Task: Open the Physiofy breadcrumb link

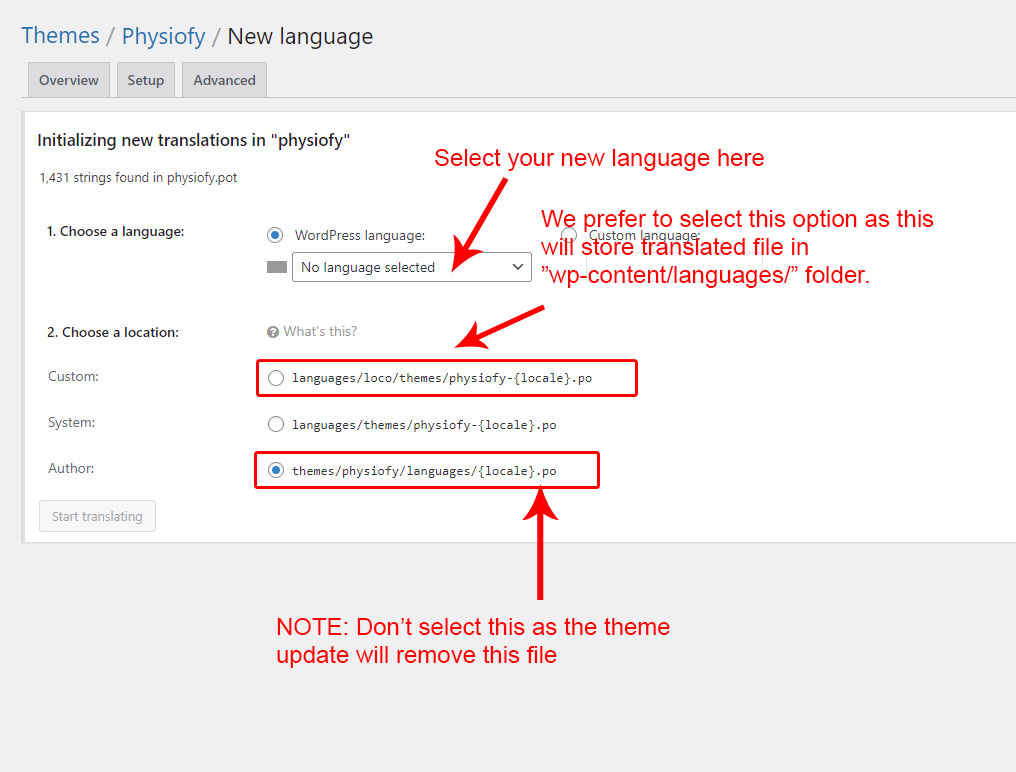Action: [x=163, y=36]
